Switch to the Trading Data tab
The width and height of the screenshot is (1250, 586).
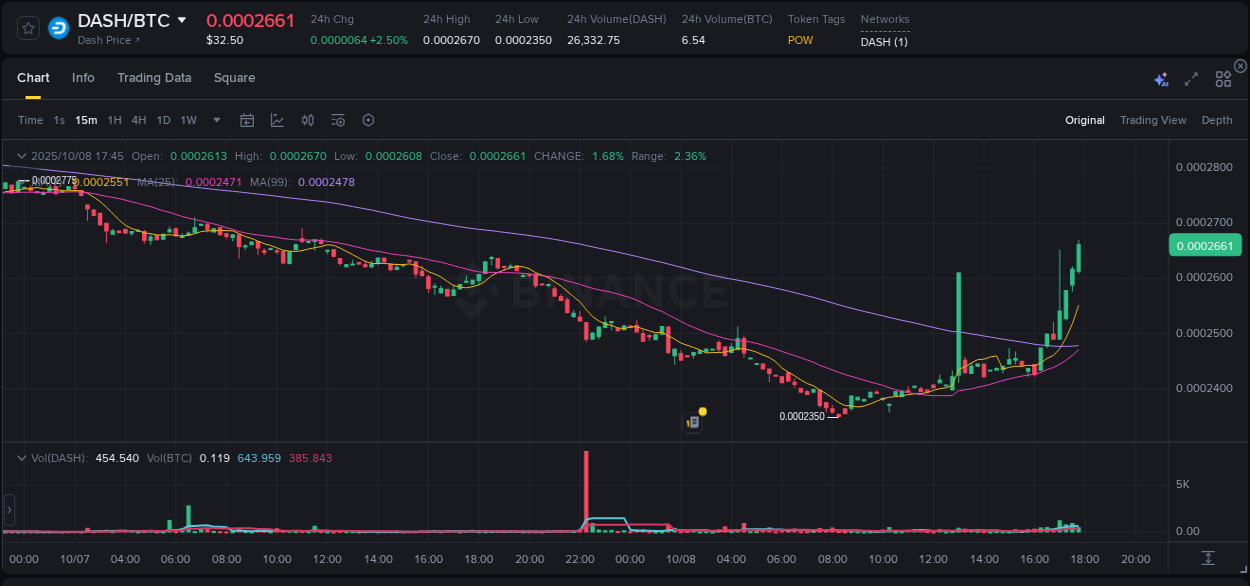click(x=154, y=78)
